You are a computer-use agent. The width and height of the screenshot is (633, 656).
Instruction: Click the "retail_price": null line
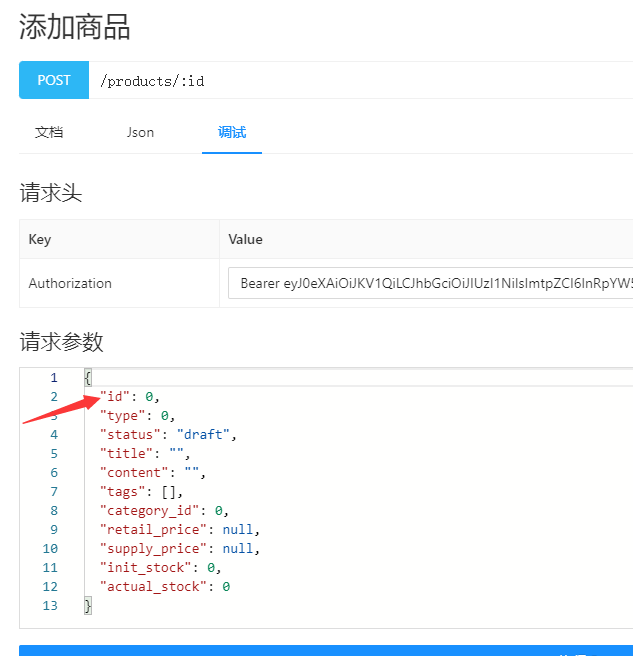pos(180,530)
